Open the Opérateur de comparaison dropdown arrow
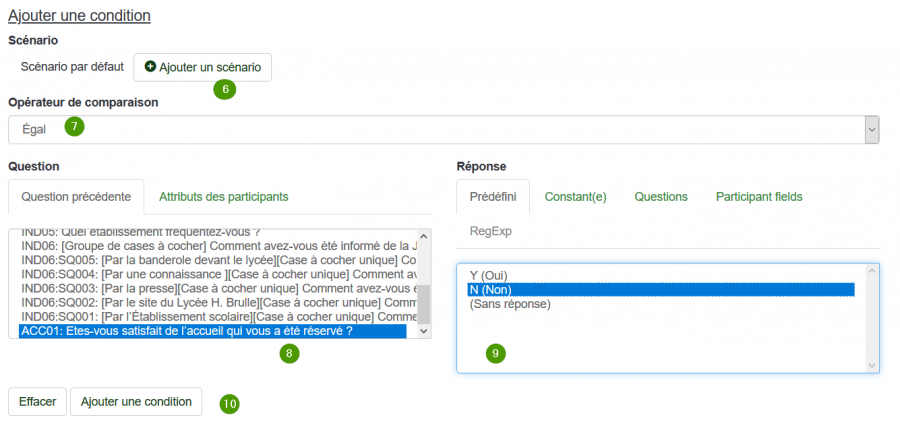This screenshot has height=430, width=900. point(871,130)
